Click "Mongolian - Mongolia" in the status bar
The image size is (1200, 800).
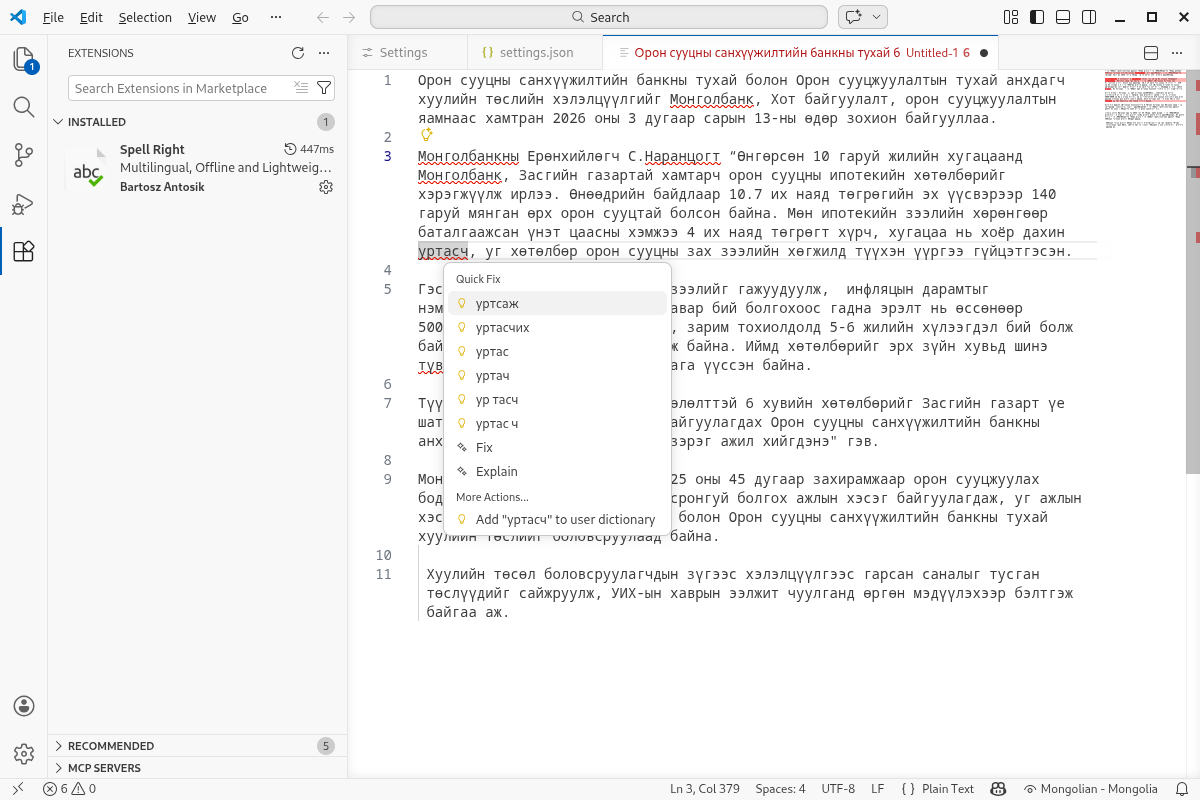click(1090, 788)
